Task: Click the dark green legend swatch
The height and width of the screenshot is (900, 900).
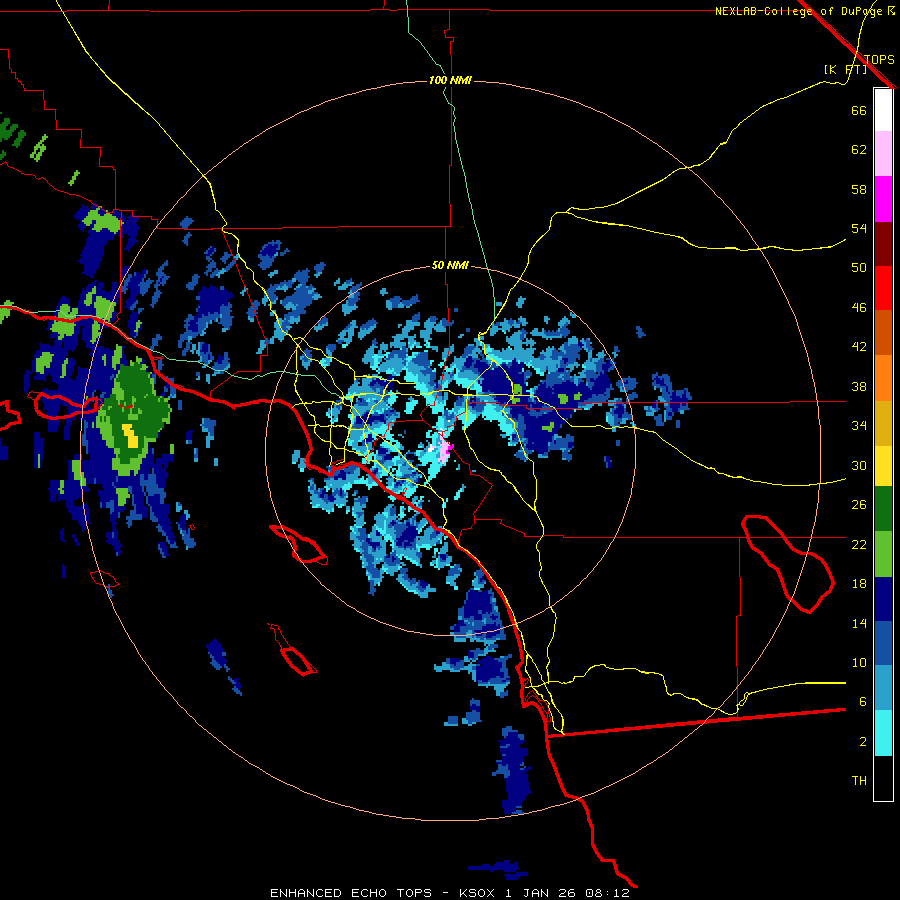Action: coord(883,509)
